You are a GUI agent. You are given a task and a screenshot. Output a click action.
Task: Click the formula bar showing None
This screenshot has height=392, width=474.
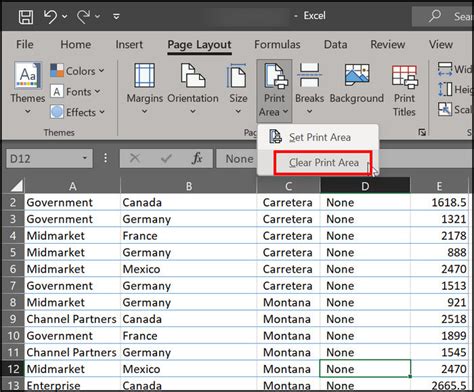tap(345, 158)
